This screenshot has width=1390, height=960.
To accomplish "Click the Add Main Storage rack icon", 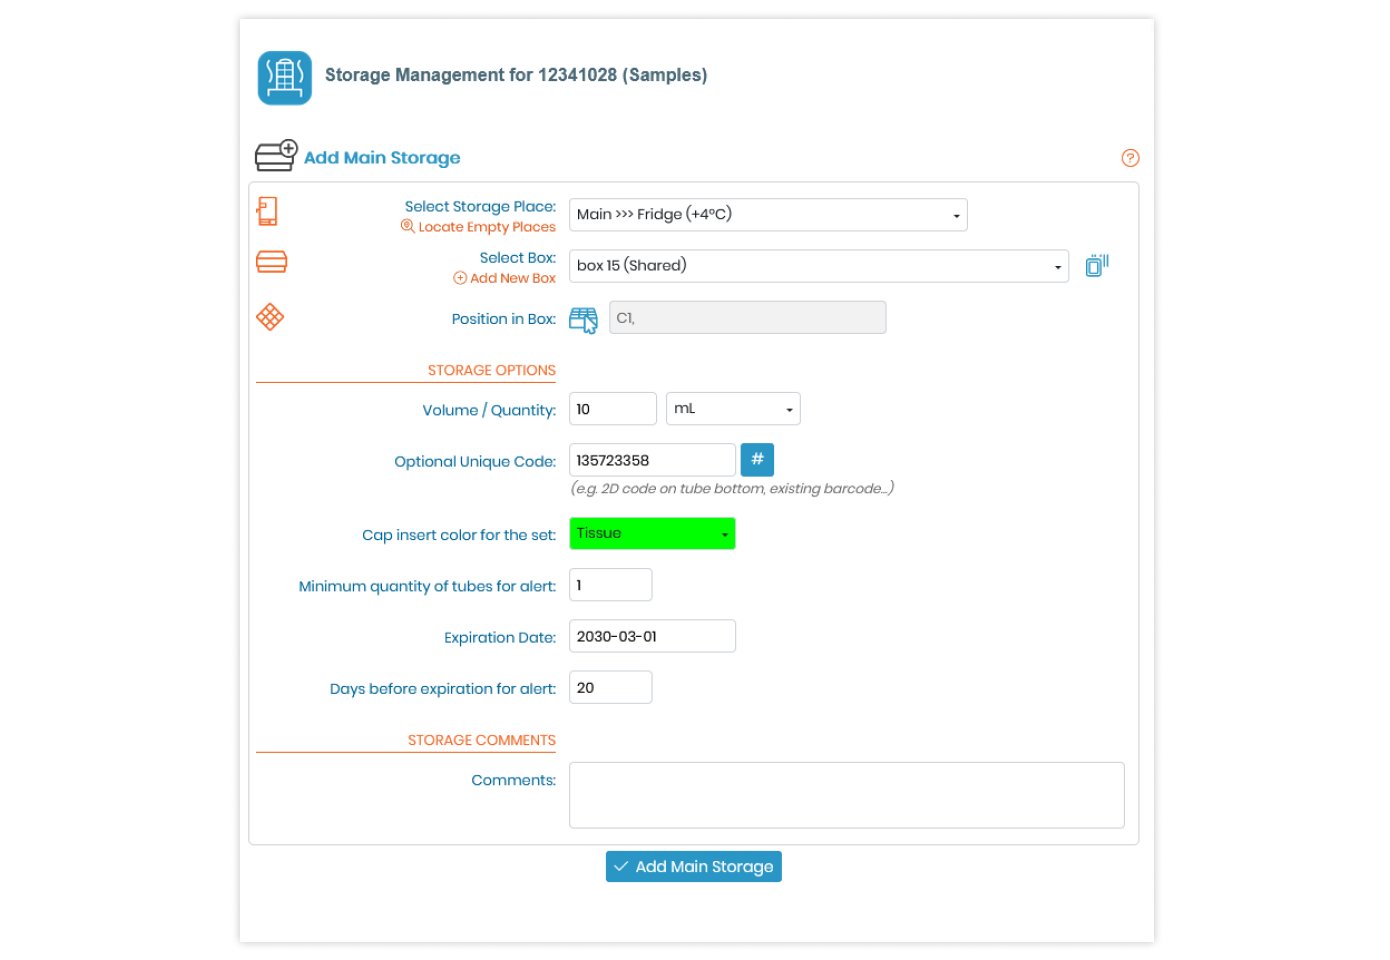I will coord(276,156).
